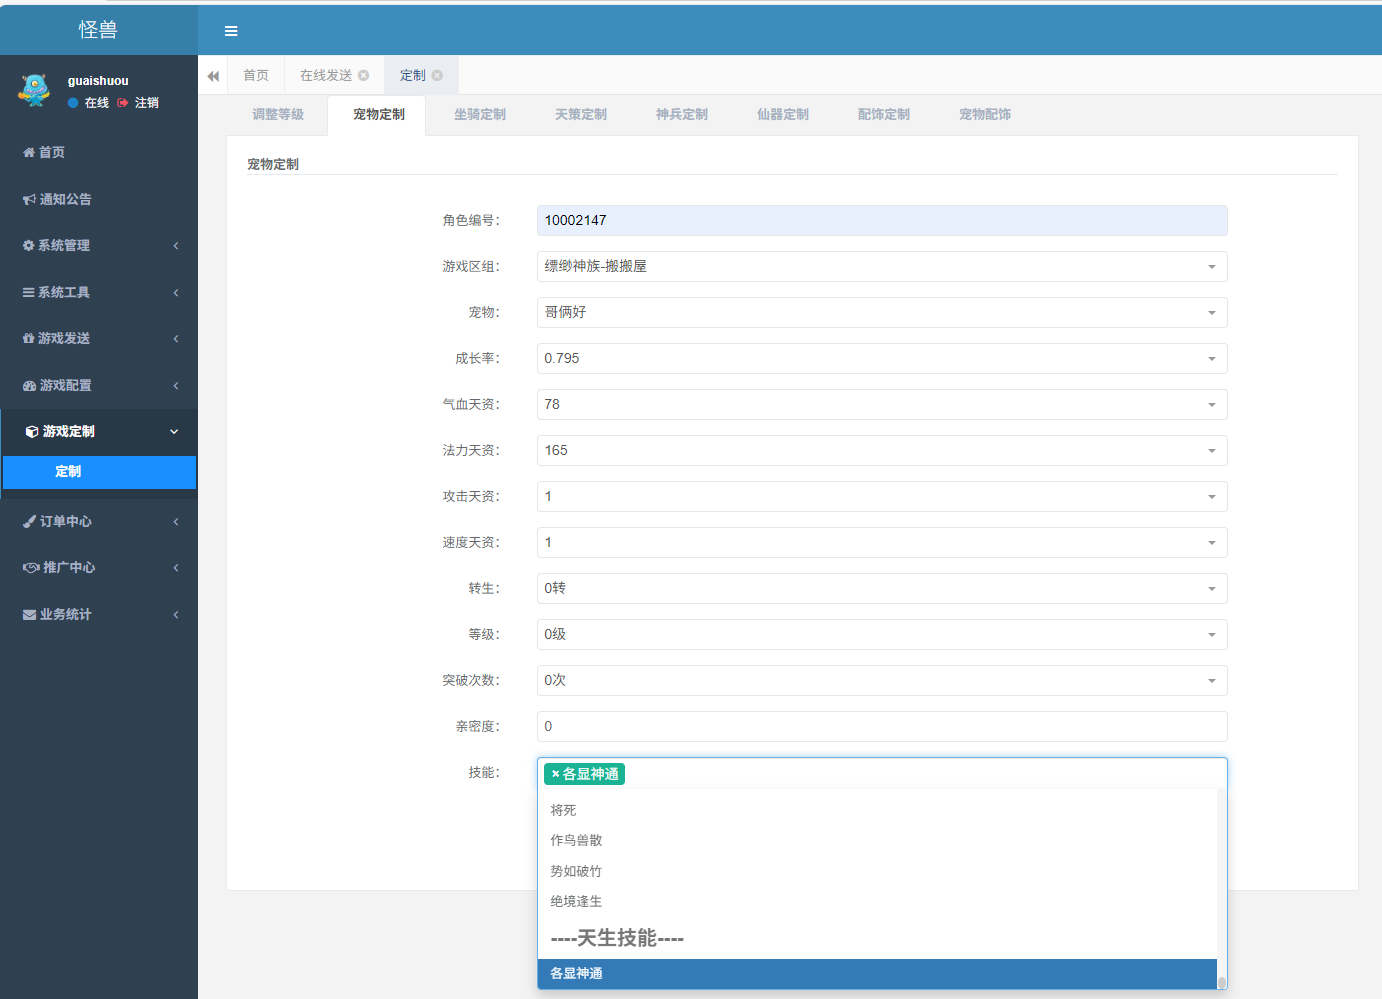Click the user avatar image
The height and width of the screenshot is (999, 1382).
click(x=34, y=91)
